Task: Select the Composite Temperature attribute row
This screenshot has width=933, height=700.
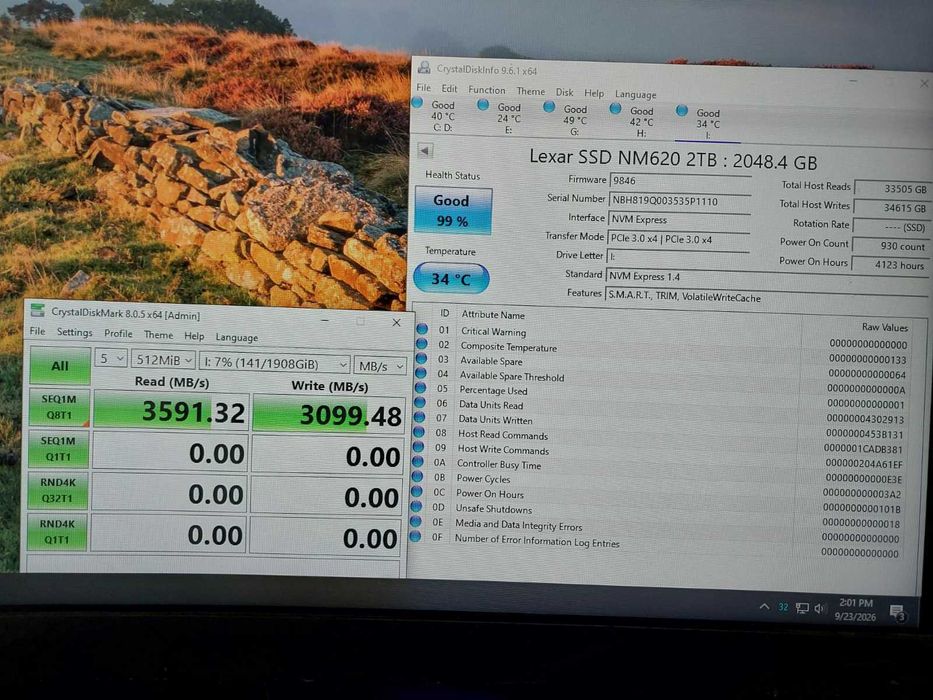Action: (662, 351)
